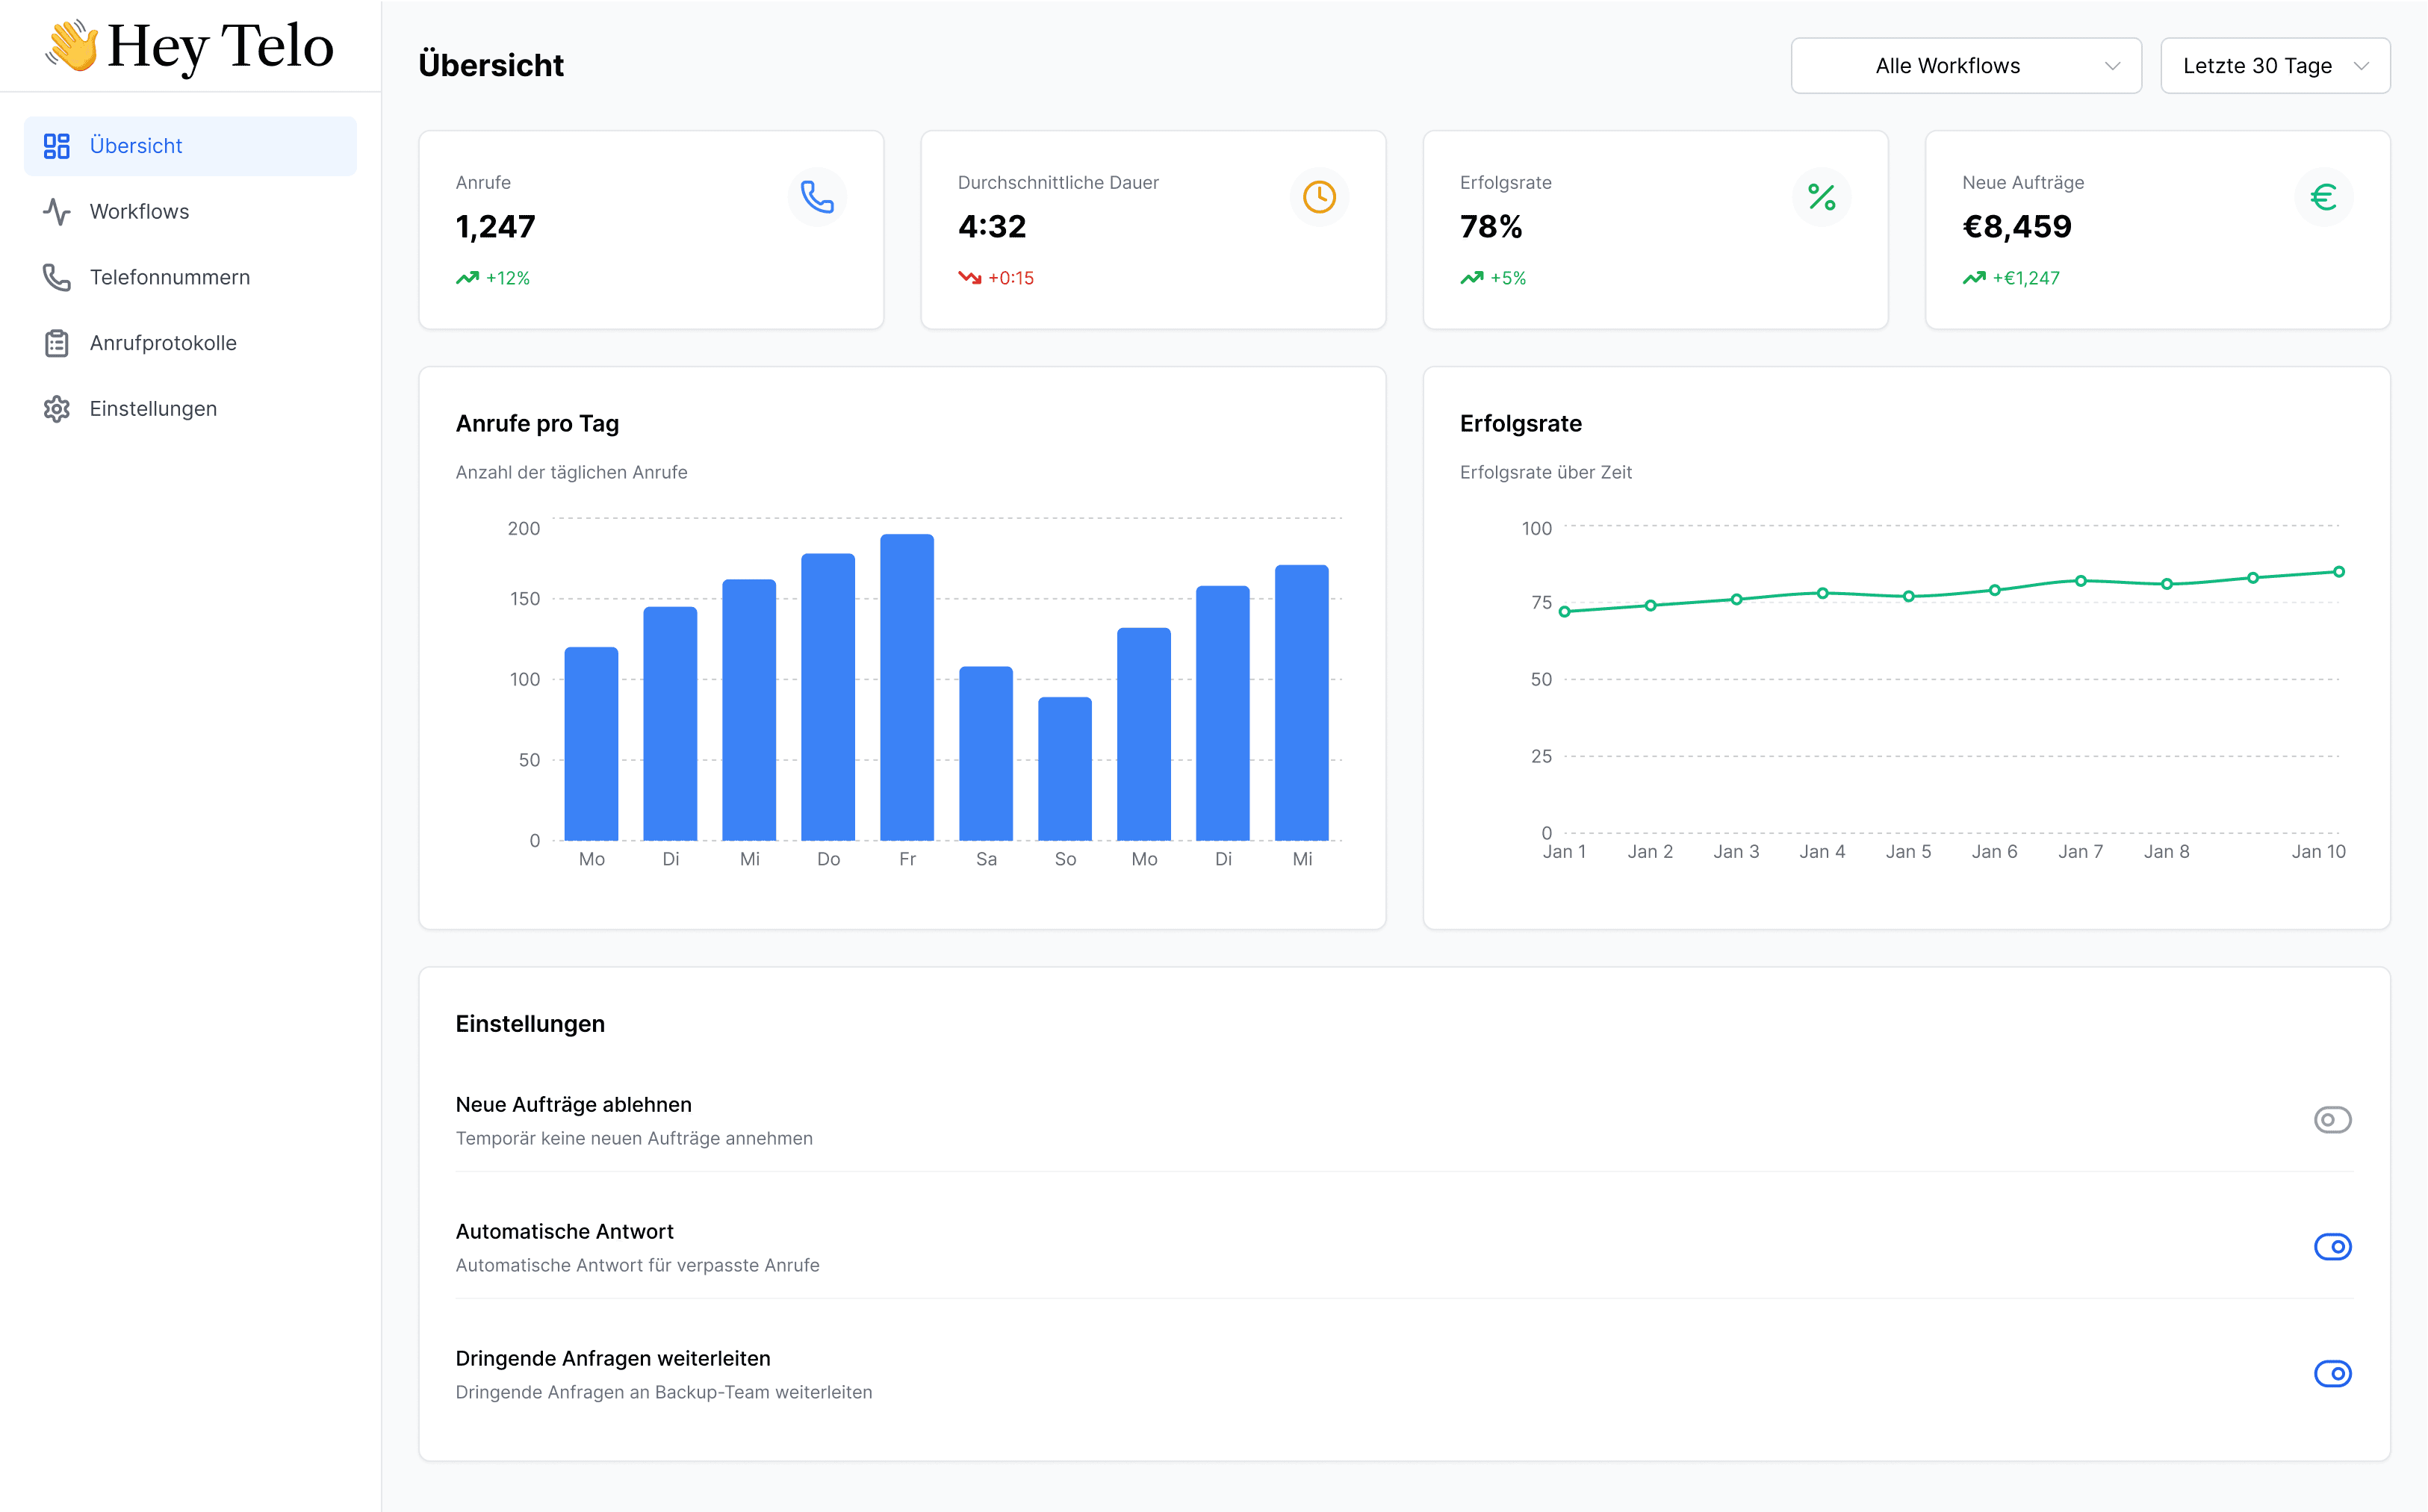This screenshot has width=2428, height=1512.
Task: Enable the Neue Aufträge ablehnen toggle
Action: (2332, 1120)
